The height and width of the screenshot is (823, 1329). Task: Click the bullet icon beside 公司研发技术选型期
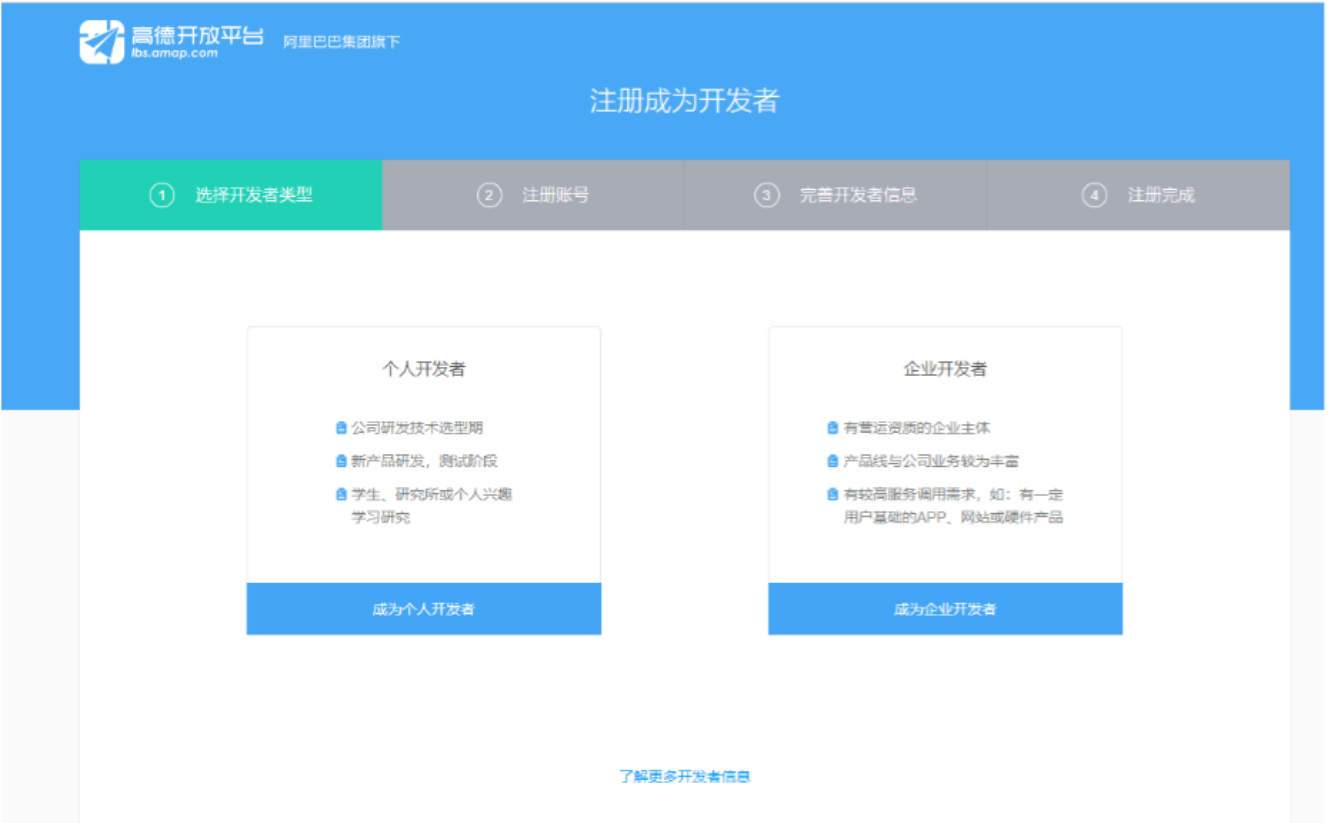click(x=341, y=428)
